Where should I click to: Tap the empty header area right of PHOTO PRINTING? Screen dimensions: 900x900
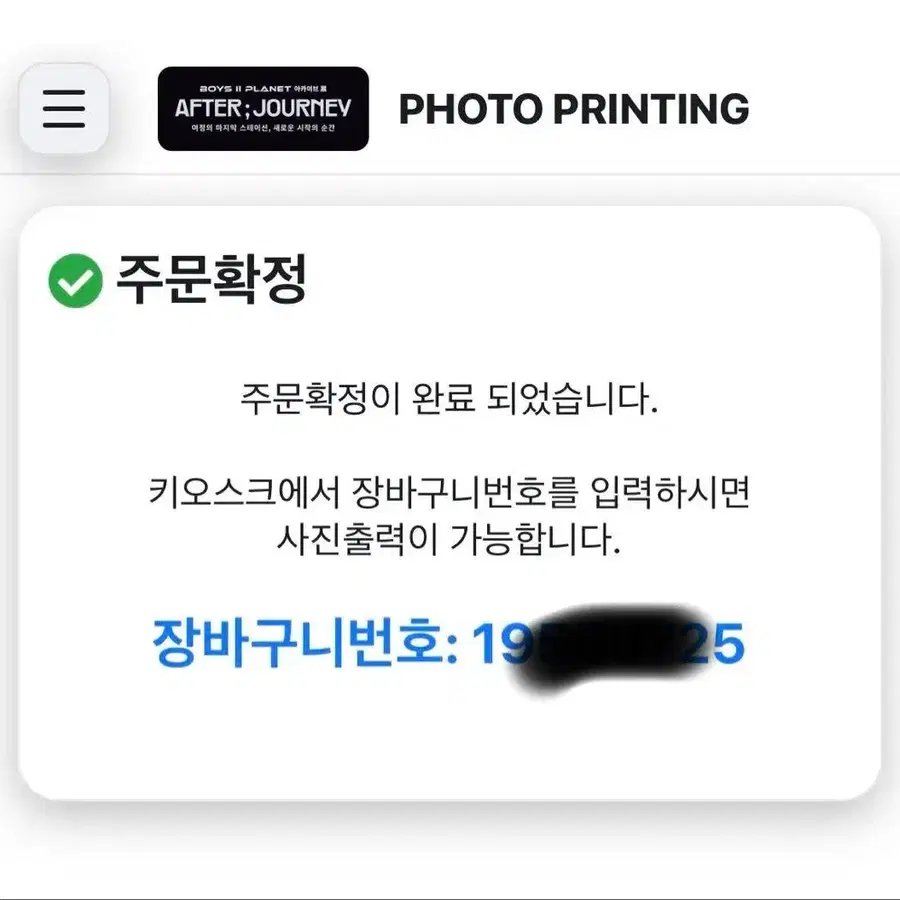[824, 108]
